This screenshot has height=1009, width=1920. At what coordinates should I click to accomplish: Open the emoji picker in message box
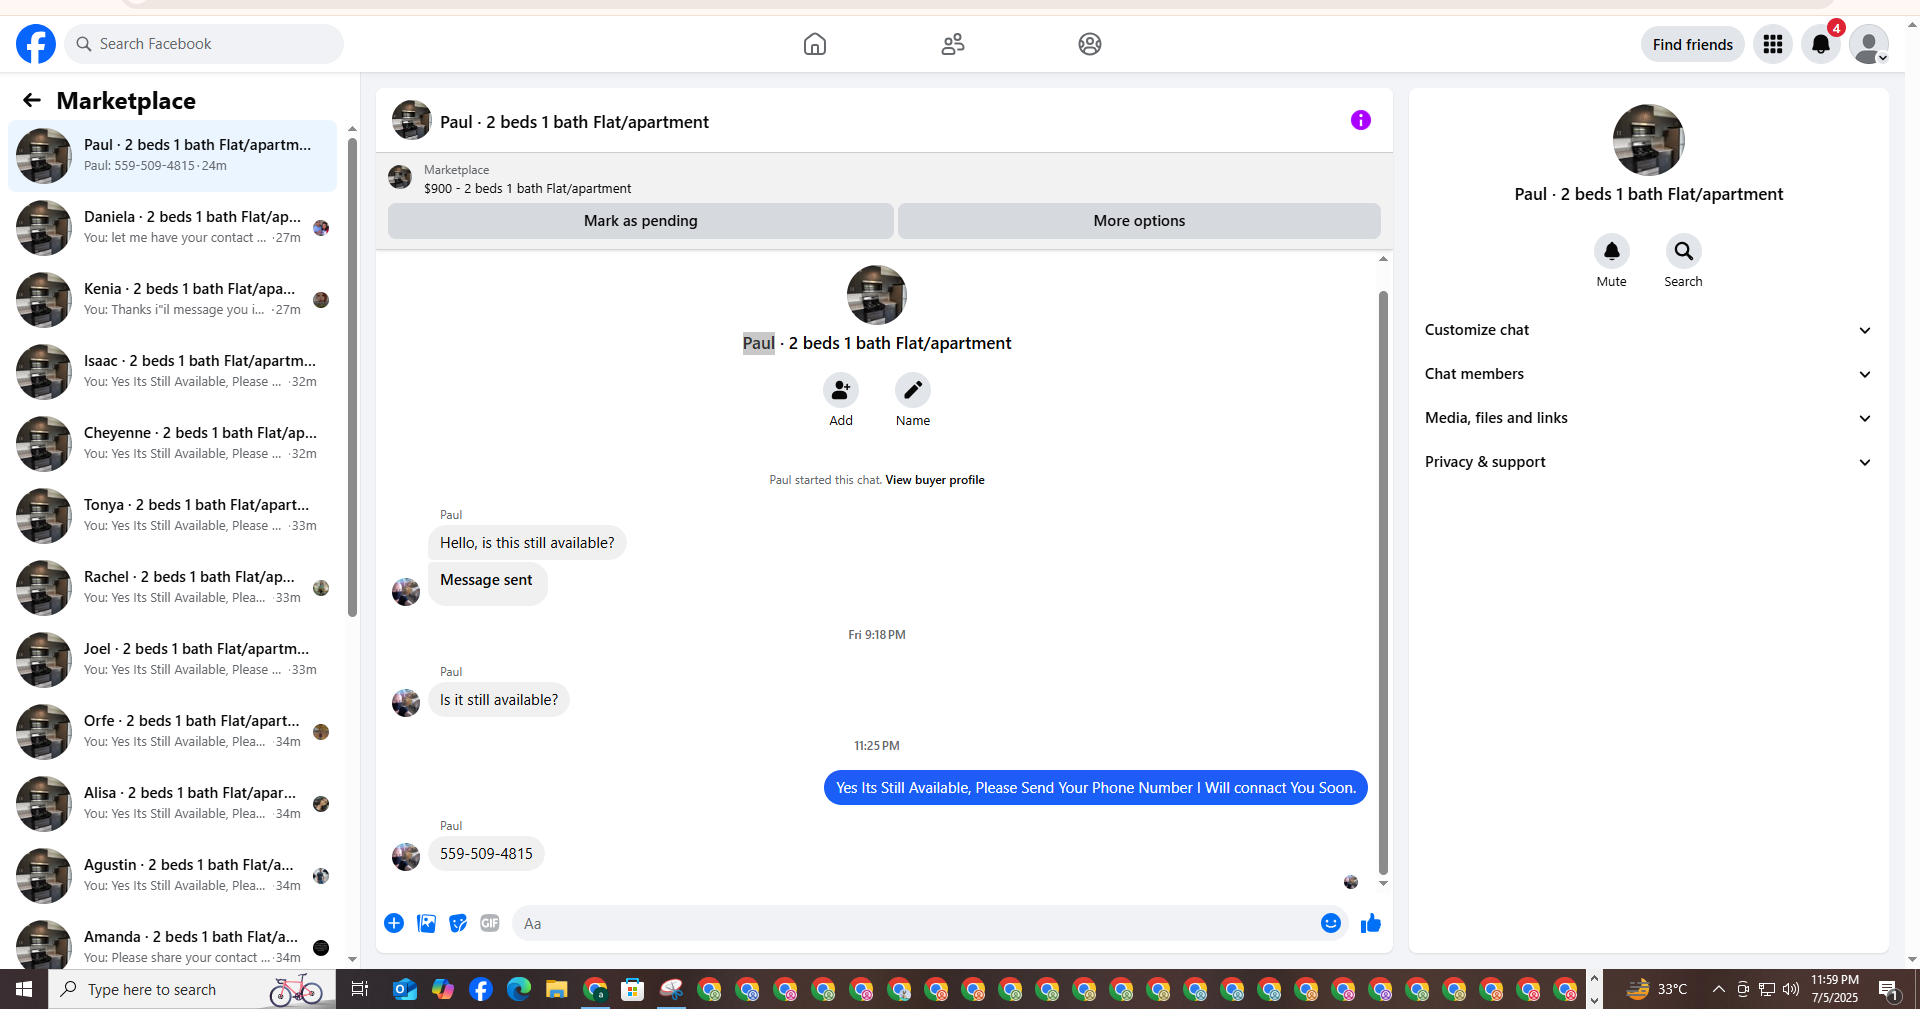click(1331, 923)
